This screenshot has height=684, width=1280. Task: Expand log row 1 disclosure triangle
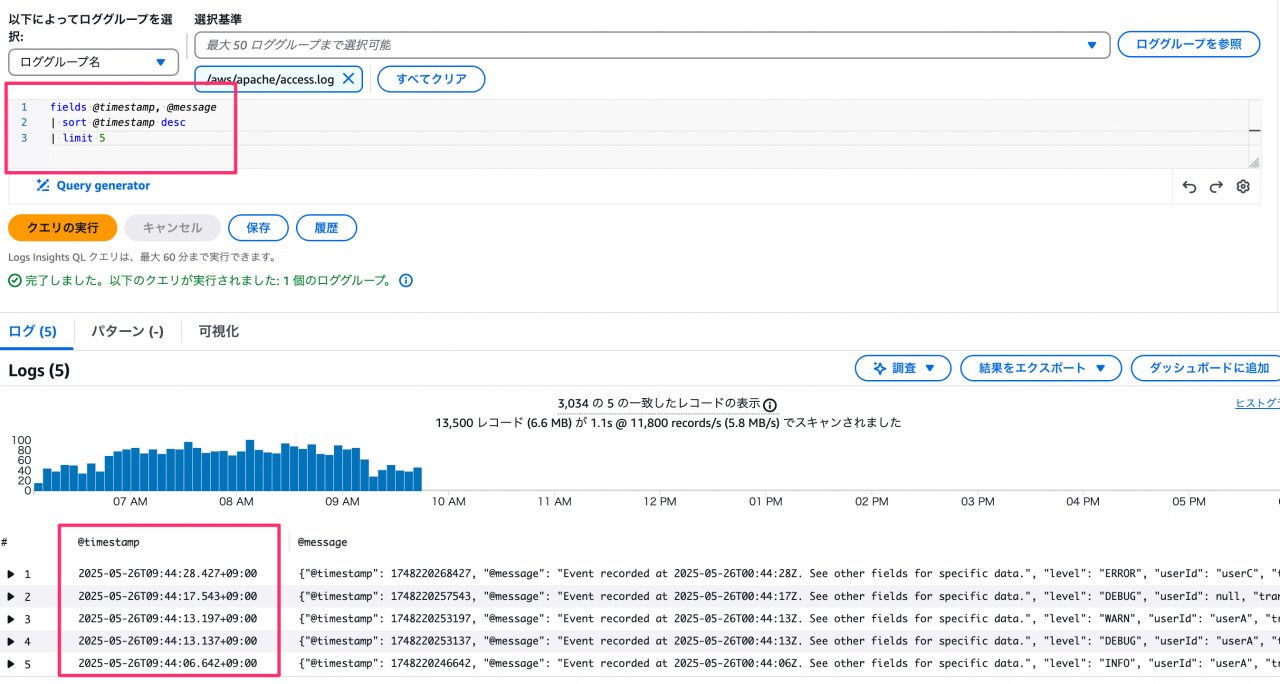pyautogui.click(x=11, y=574)
